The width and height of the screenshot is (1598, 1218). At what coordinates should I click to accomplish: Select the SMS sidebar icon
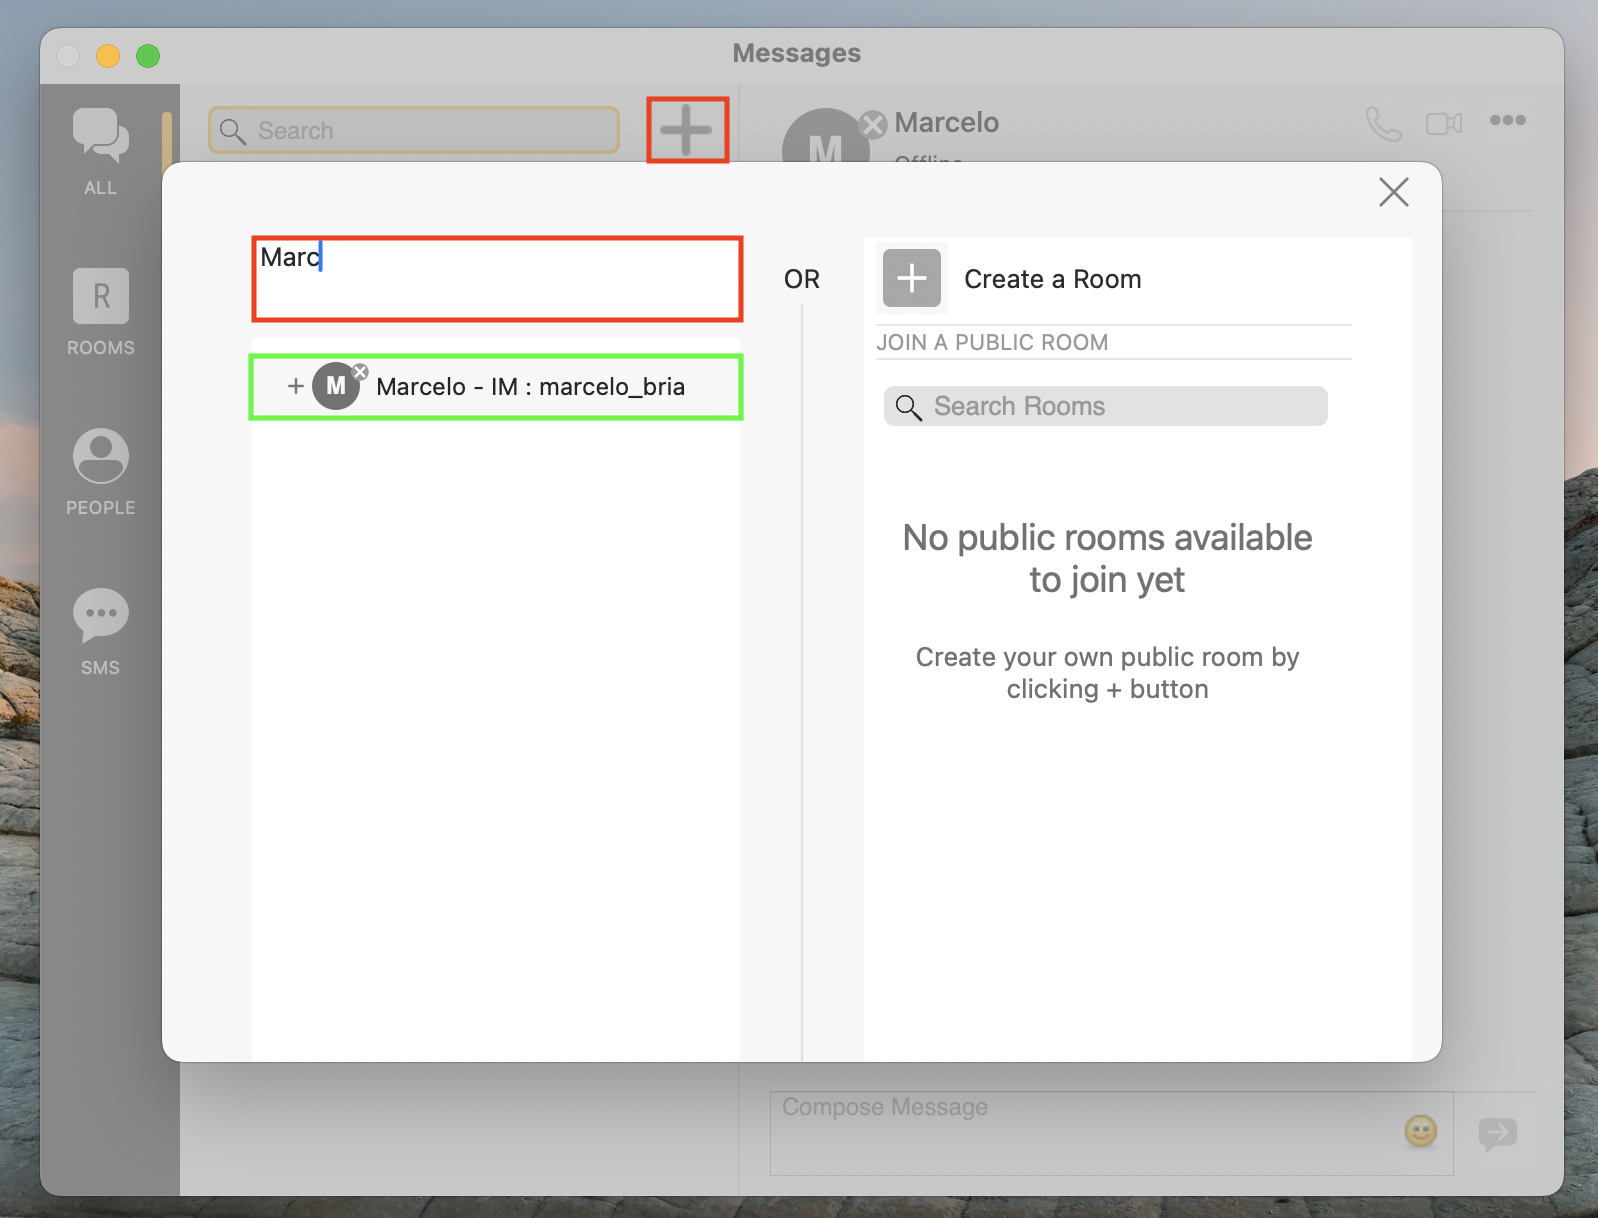(100, 631)
